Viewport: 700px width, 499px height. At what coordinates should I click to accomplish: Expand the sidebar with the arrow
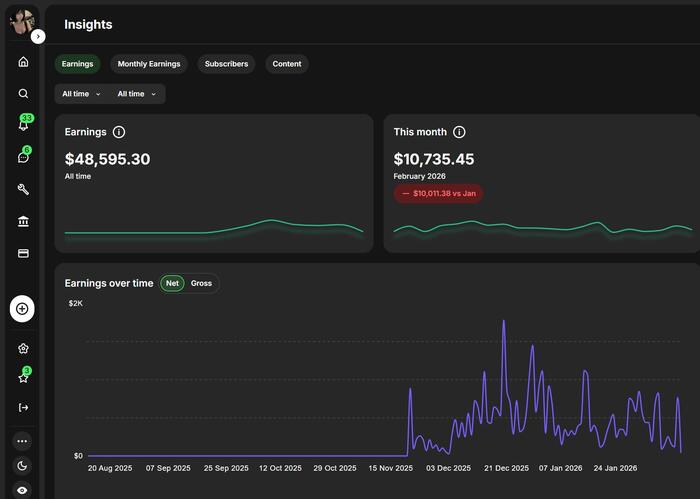pos(38,36)
